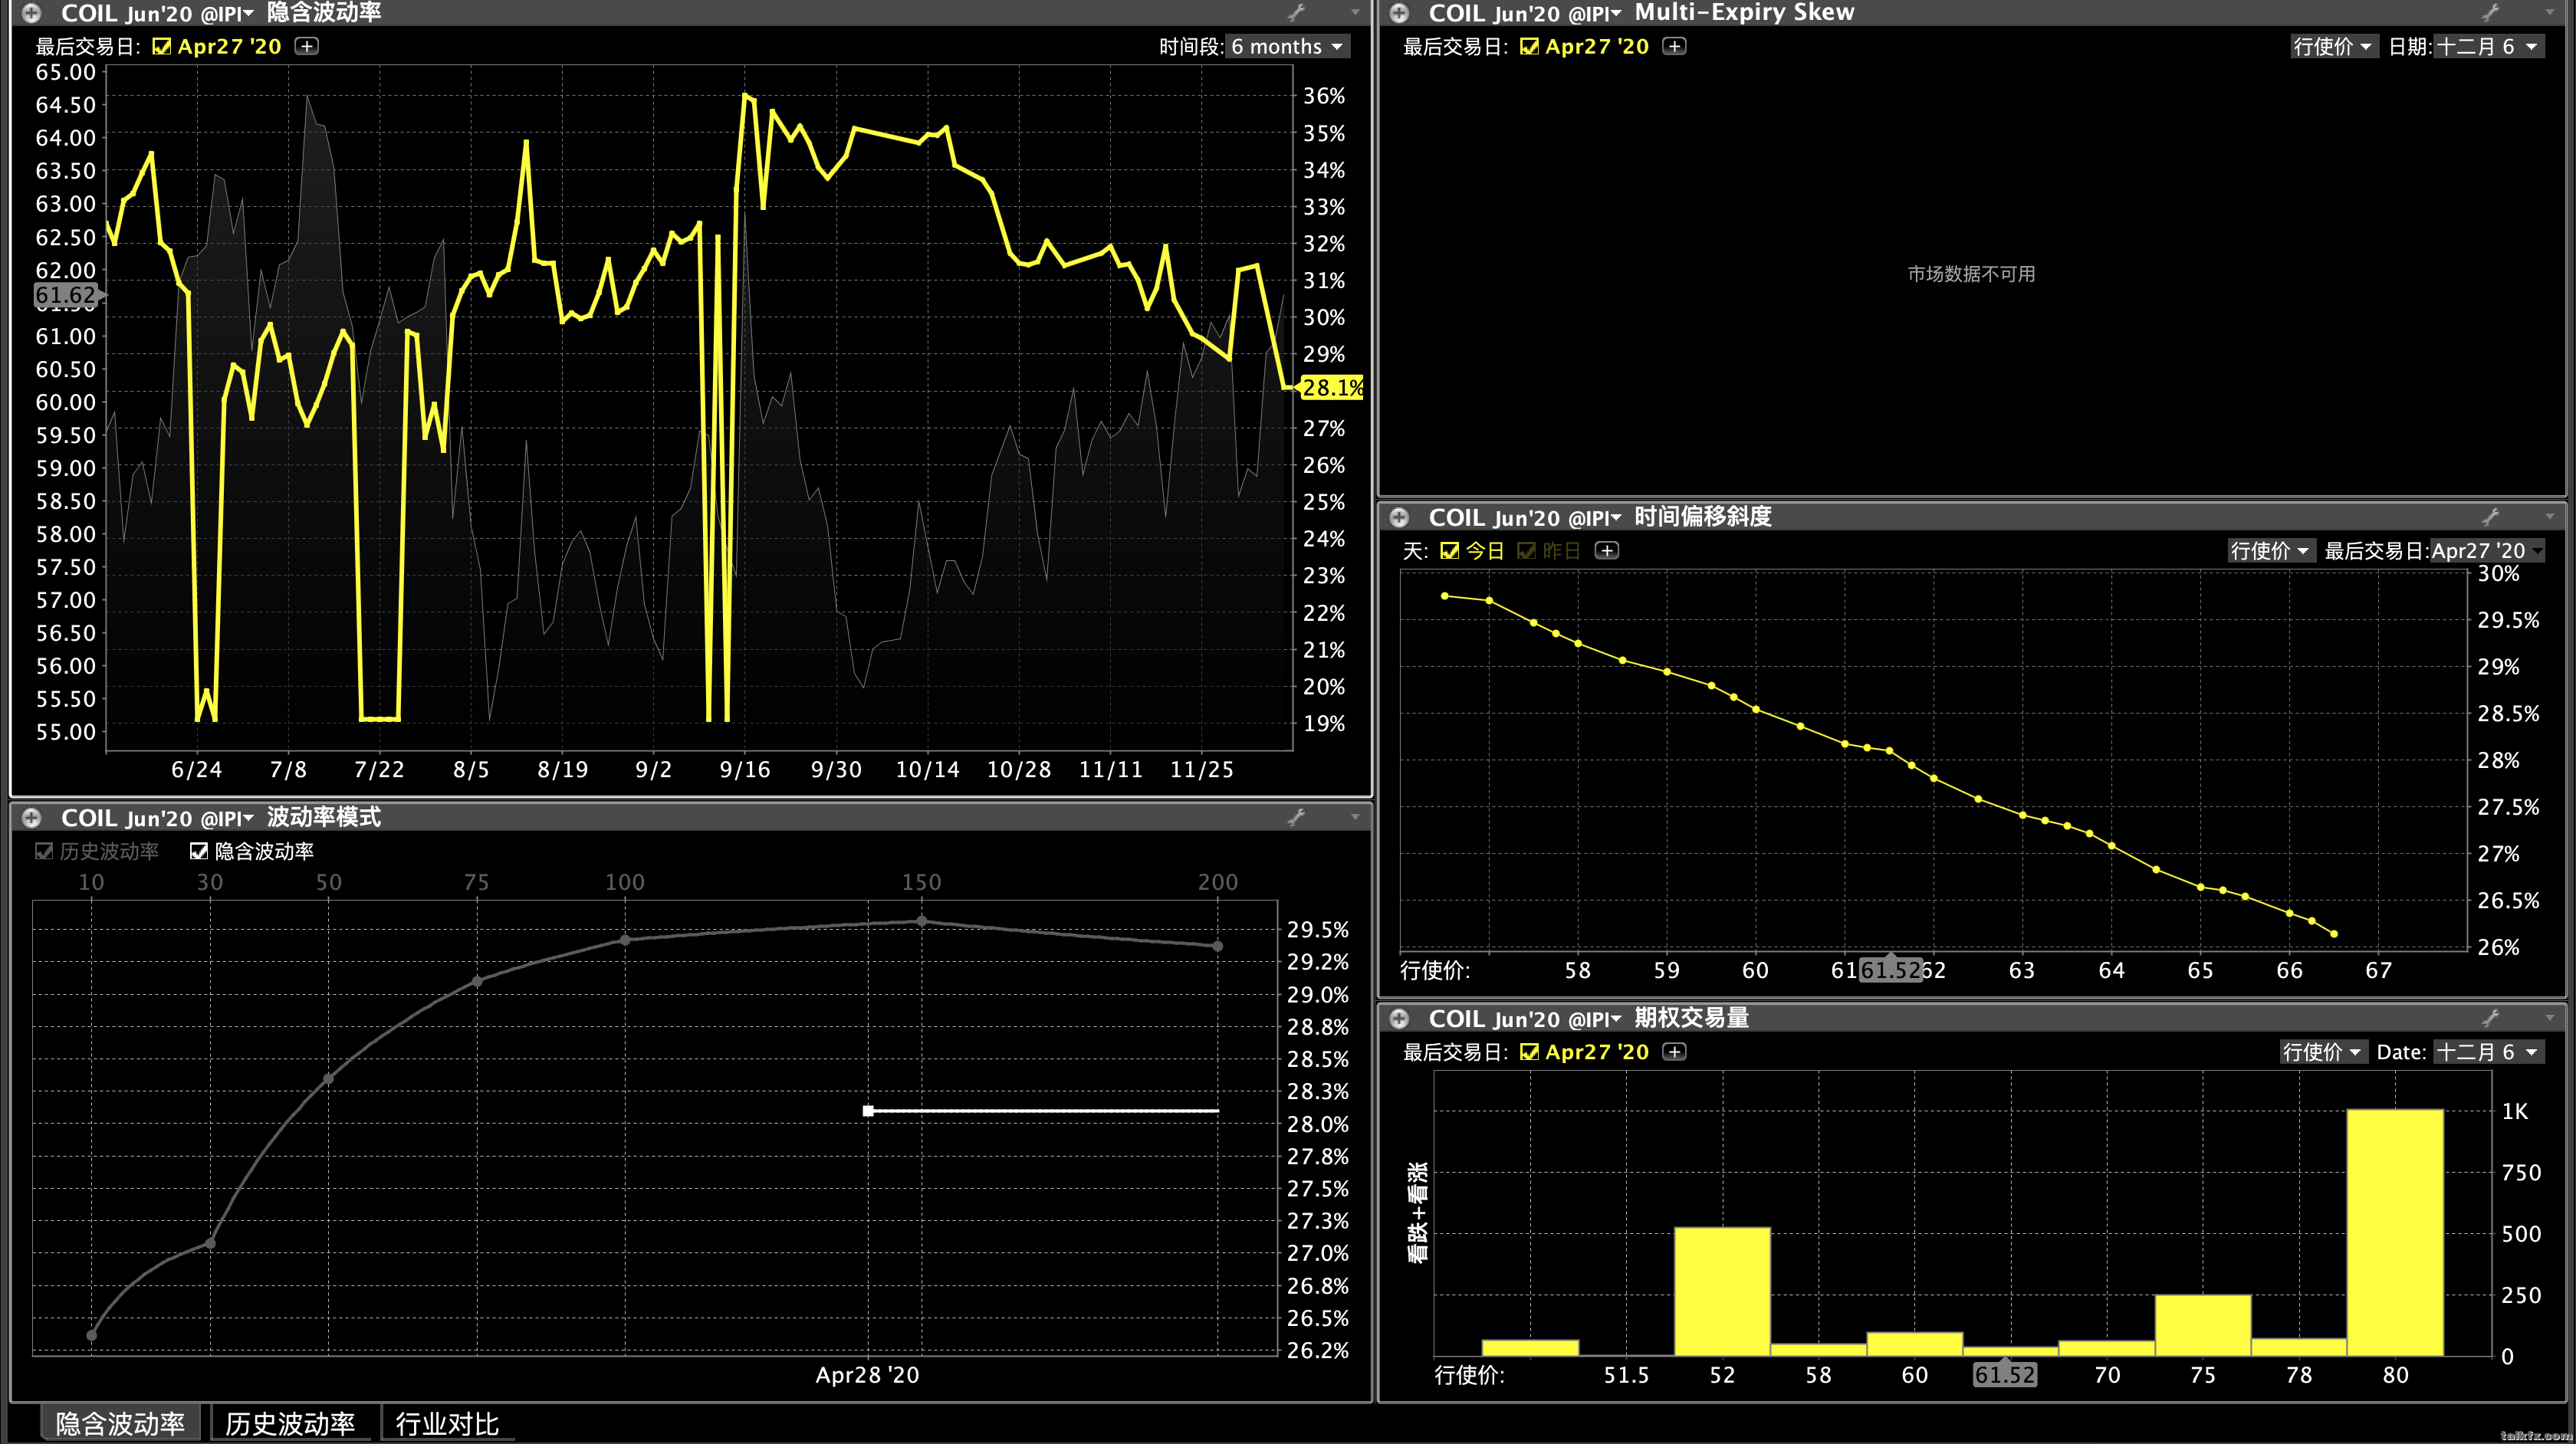Open the COIL Jun'20 @IPI dropdown in the 隐含波动率 panel

click(x=157, y=13)
